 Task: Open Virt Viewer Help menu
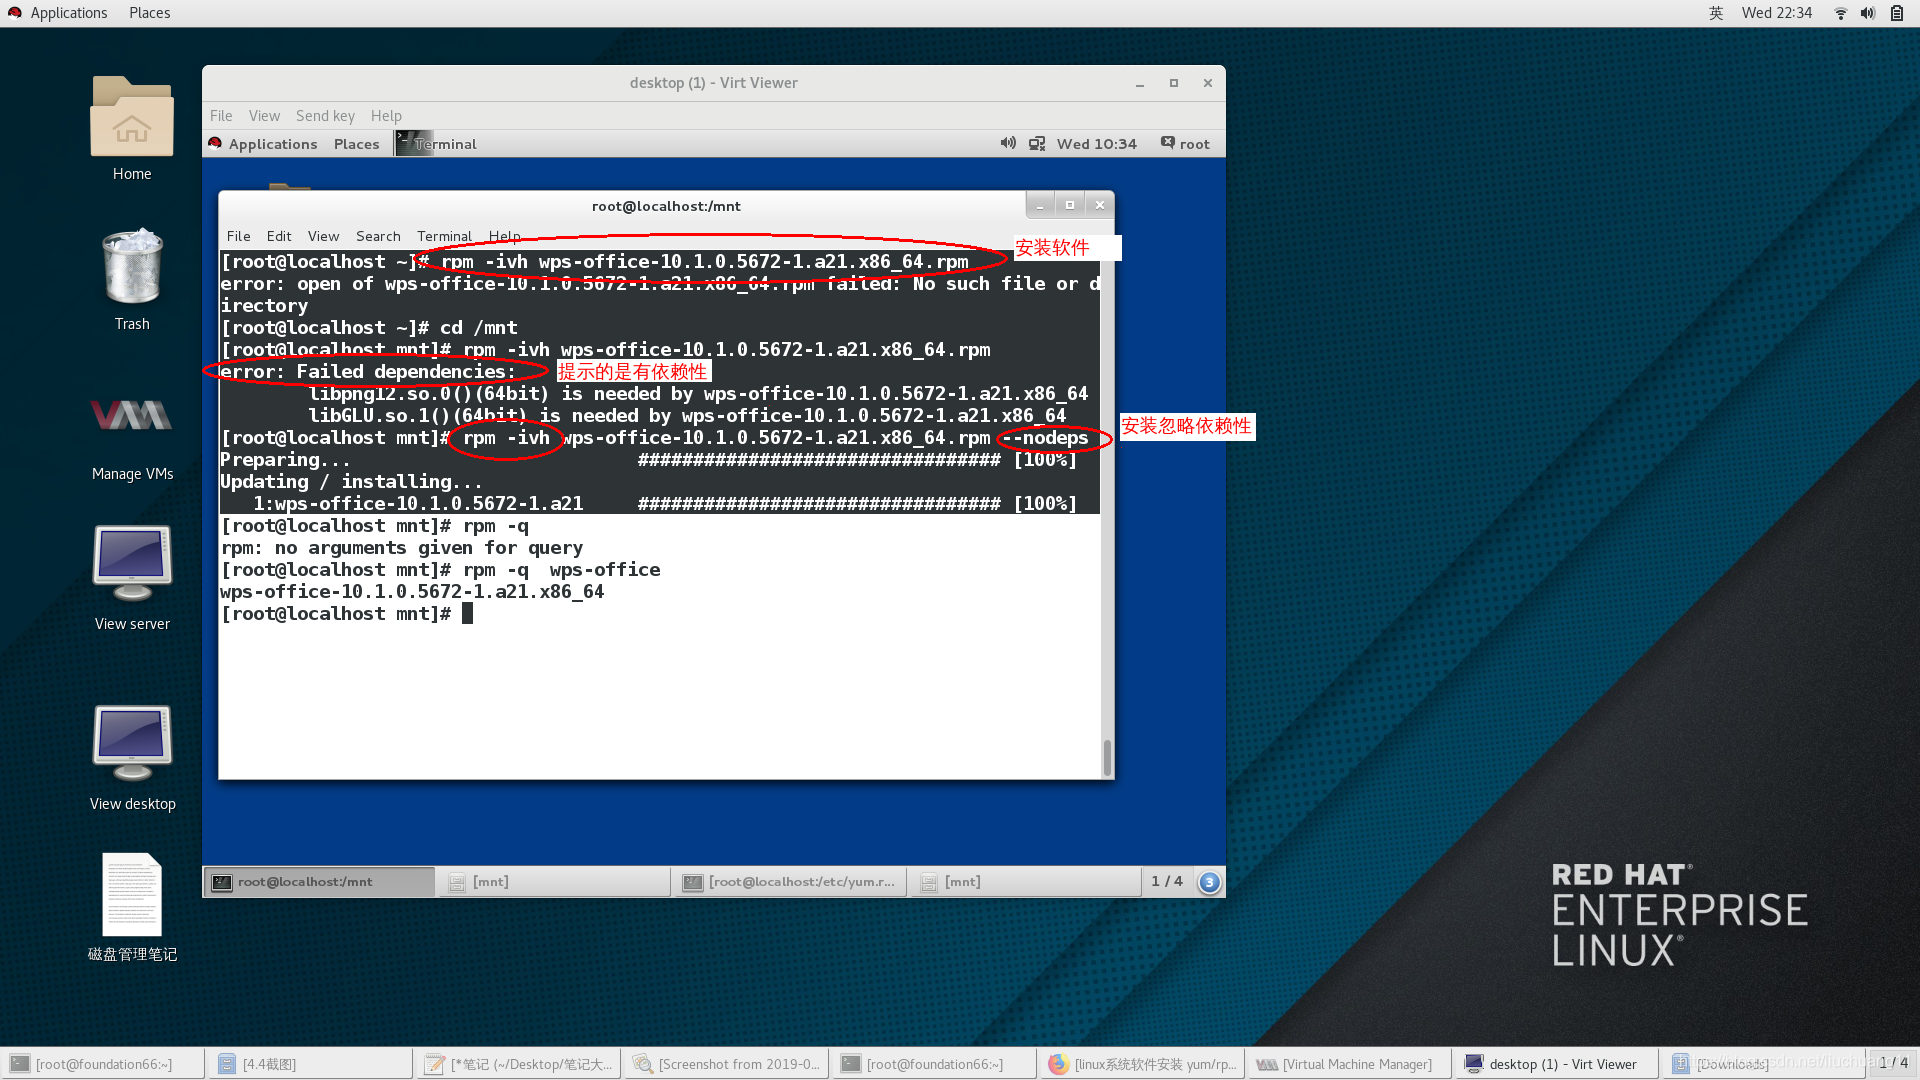pyautogui.click(x=386, y=116)
